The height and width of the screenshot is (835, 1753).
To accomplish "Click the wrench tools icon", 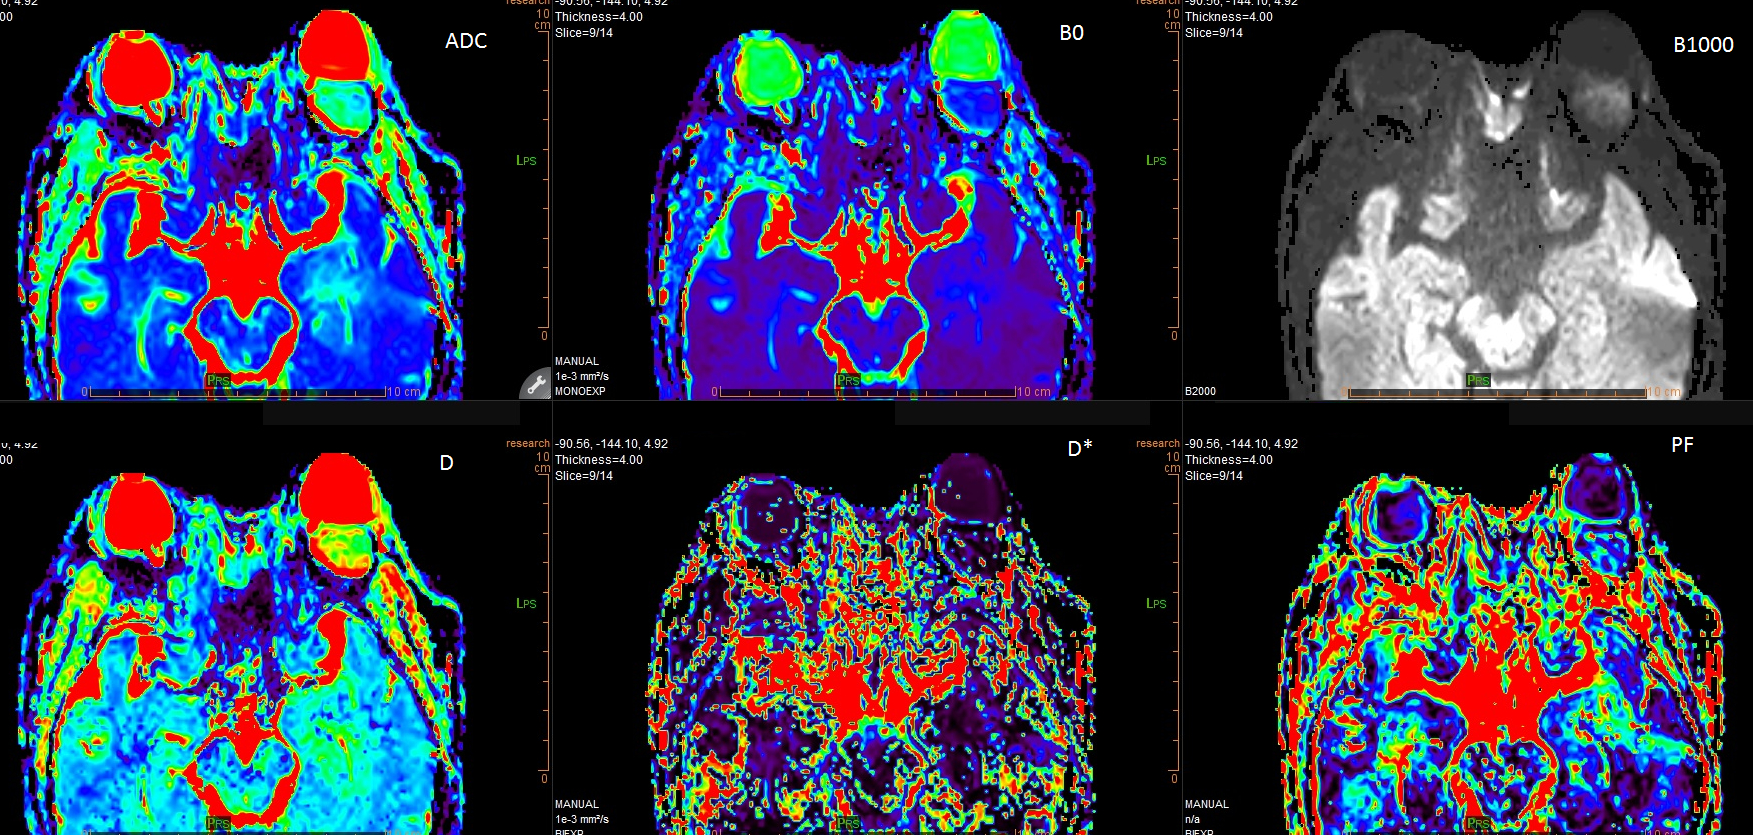I will tap(535, 384).
